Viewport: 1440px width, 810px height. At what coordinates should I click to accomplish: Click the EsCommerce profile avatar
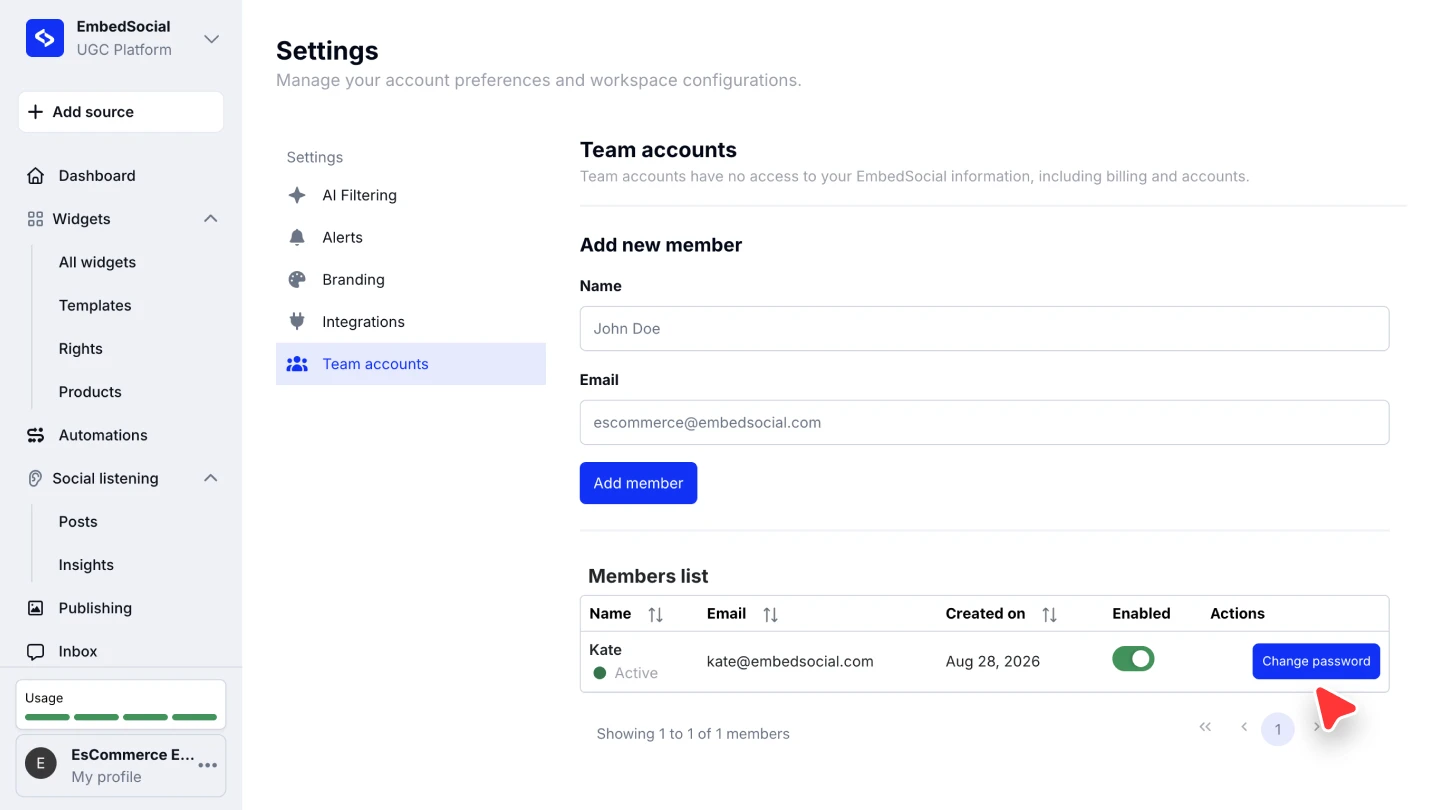click(x=41, y=764)
